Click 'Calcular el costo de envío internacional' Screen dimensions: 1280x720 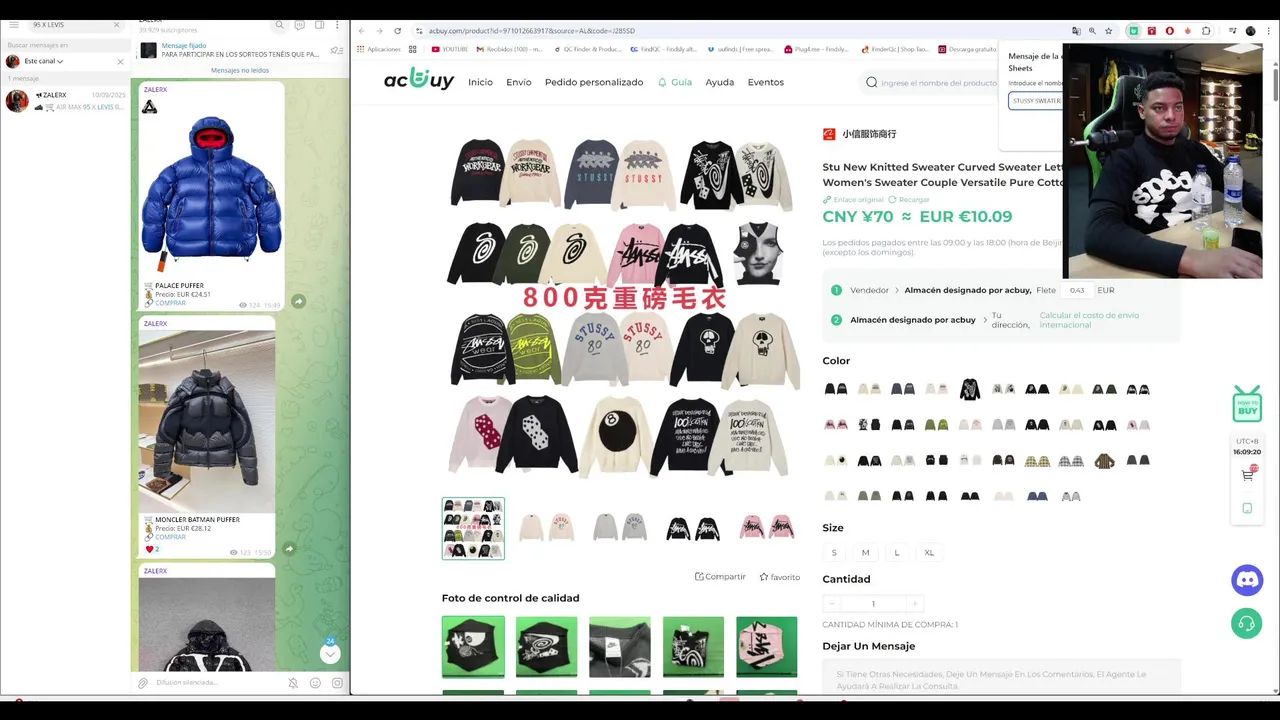click(x=1089, y=320)
